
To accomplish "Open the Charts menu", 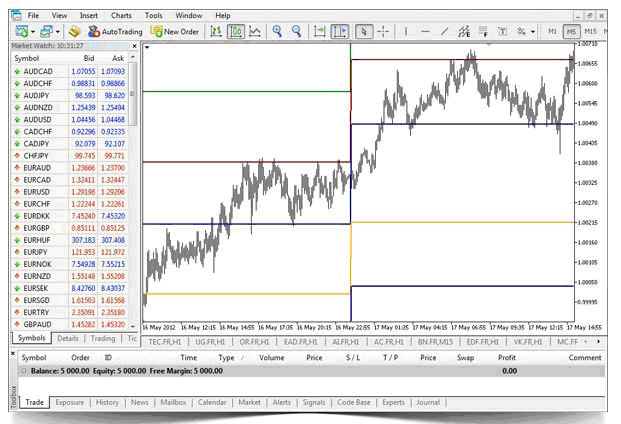I will (x=121, y=16).
